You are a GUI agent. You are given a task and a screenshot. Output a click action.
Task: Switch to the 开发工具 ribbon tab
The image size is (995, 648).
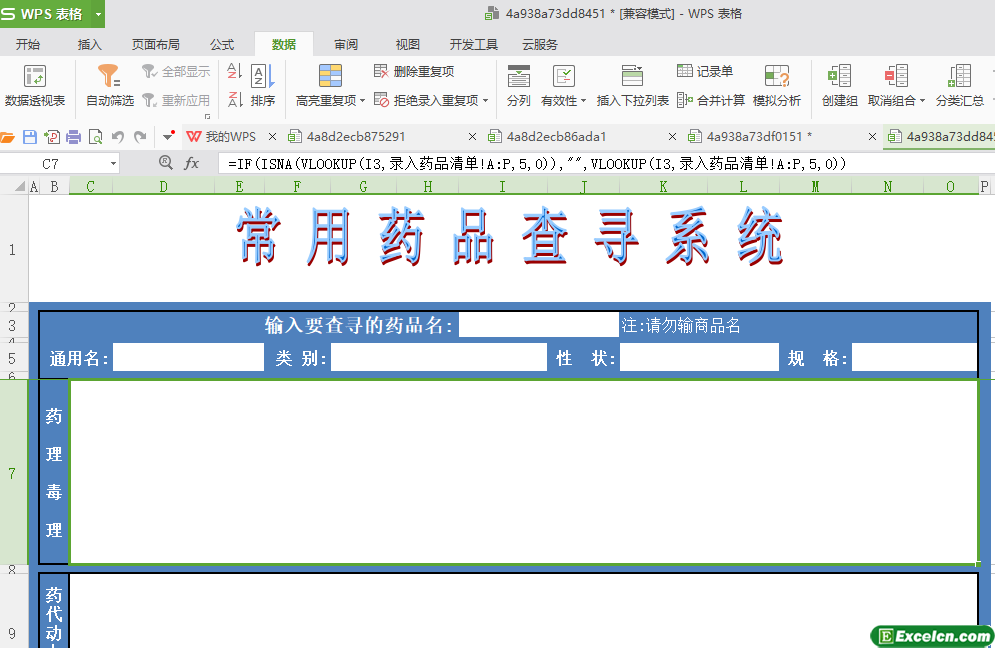(x=473, y=44)
